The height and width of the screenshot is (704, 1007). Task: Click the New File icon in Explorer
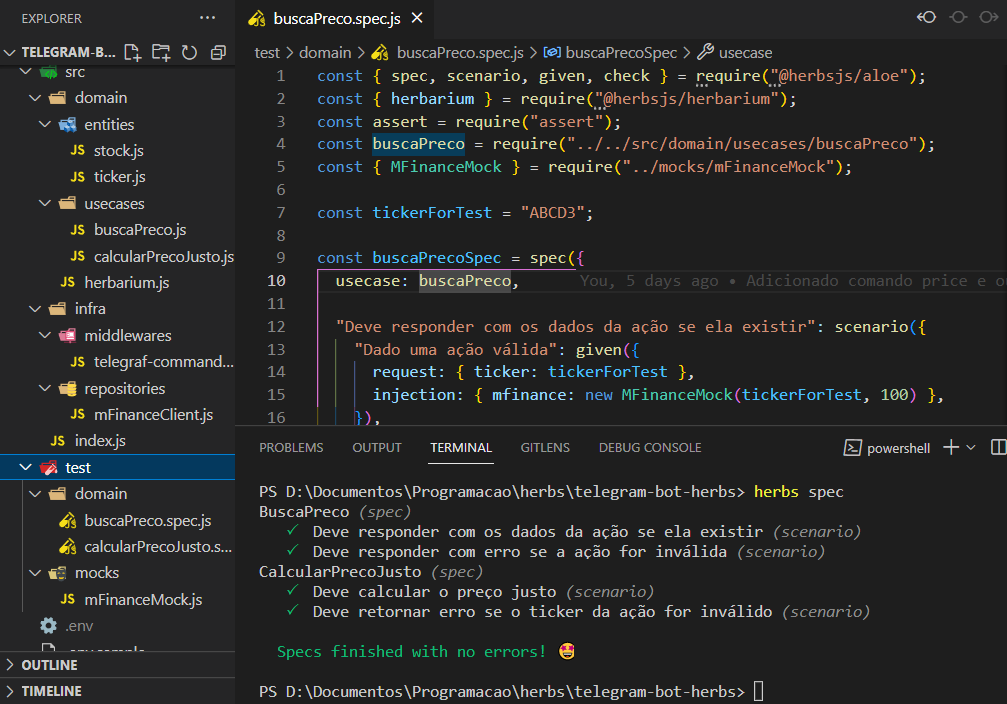(x=132, y=53)
